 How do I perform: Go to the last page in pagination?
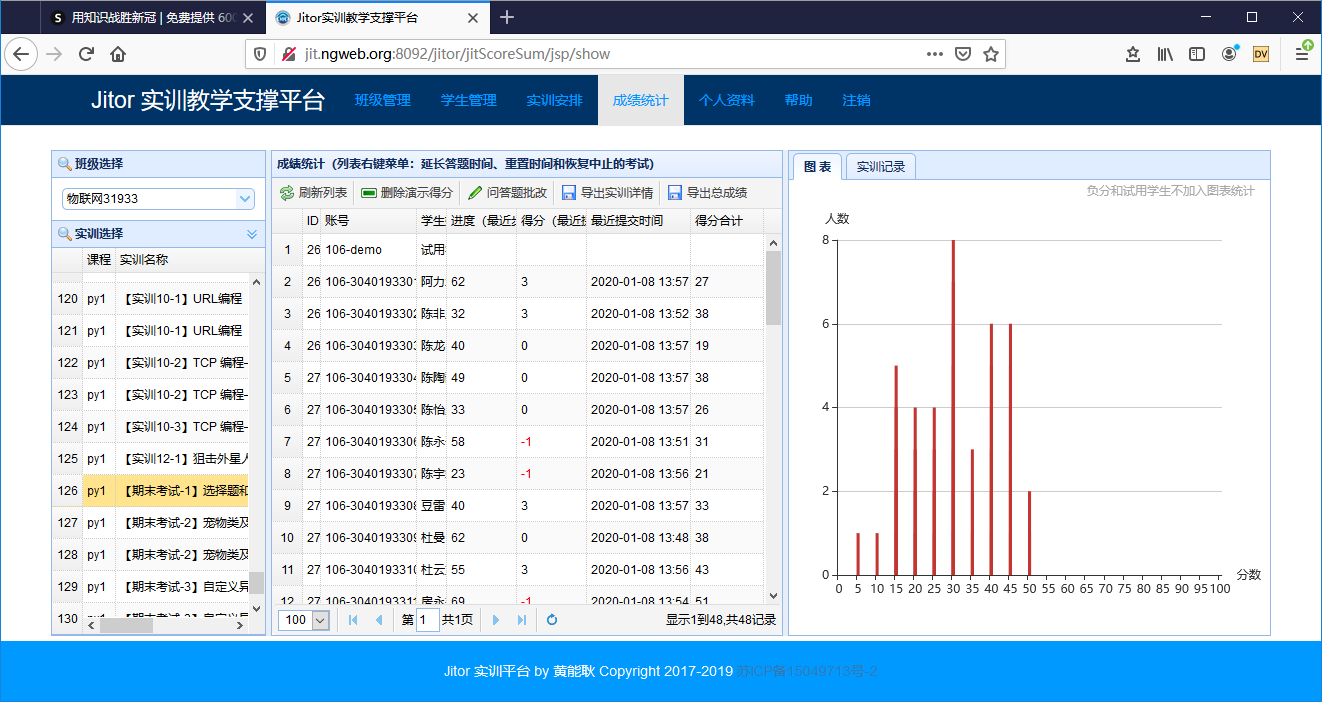522,620
